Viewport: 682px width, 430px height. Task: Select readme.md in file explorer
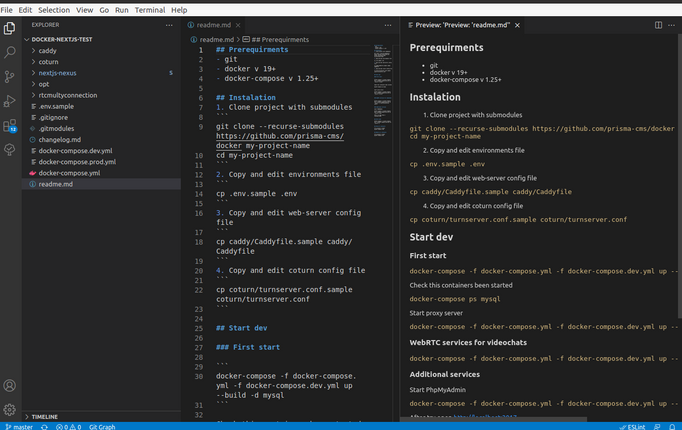[x=101, y=184]
